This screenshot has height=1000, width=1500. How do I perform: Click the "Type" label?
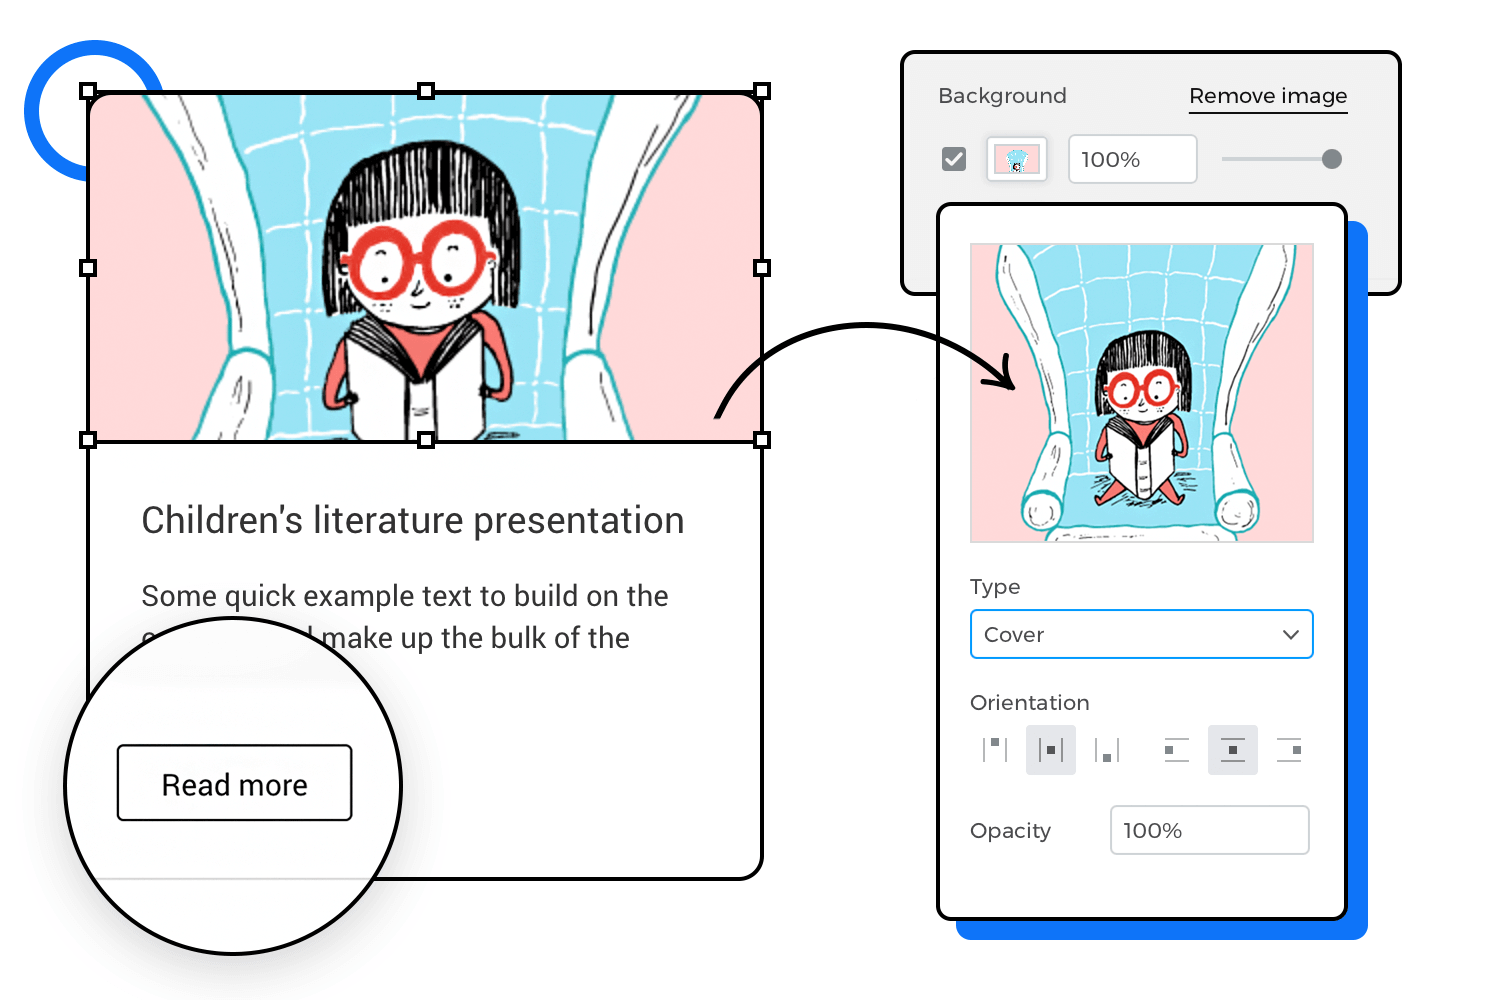click(995, 587)
